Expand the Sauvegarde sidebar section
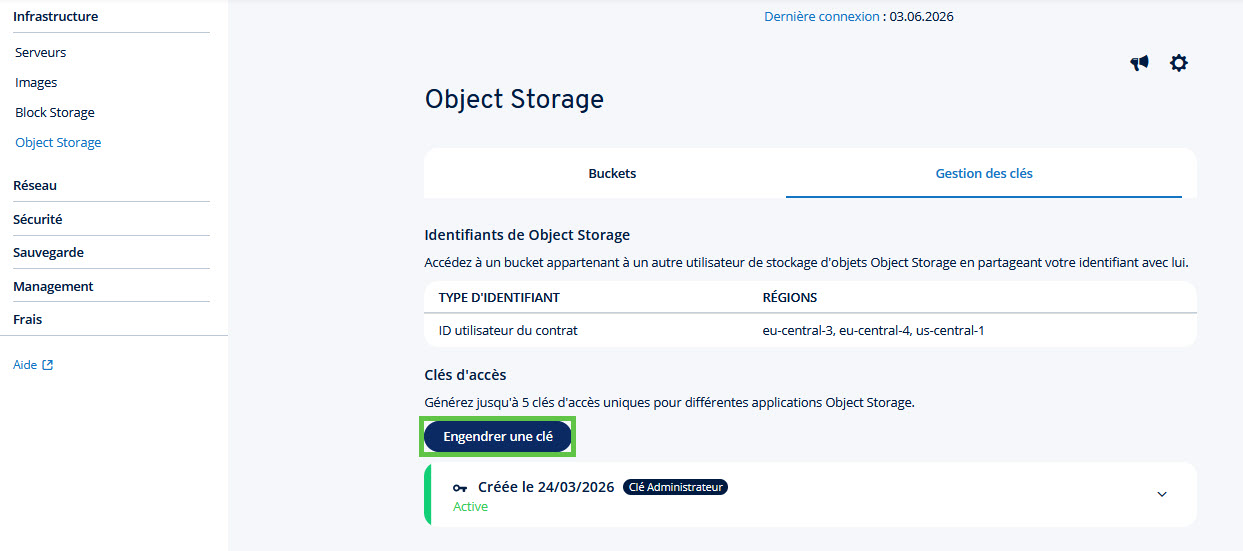Viewport: 1243px width, 551px height. (x=48, y=253)
